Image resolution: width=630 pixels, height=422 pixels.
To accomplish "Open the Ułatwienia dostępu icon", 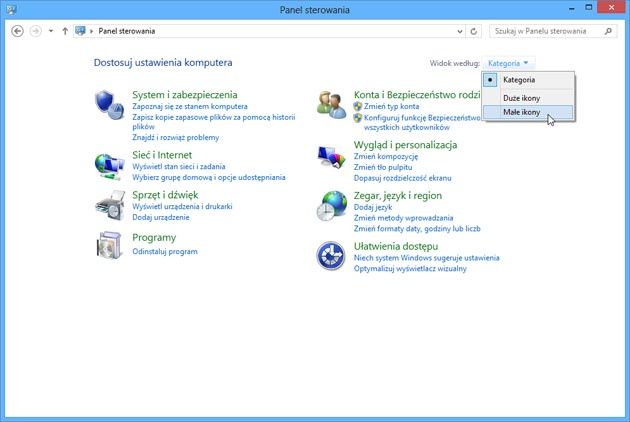I will coord(331,256).
